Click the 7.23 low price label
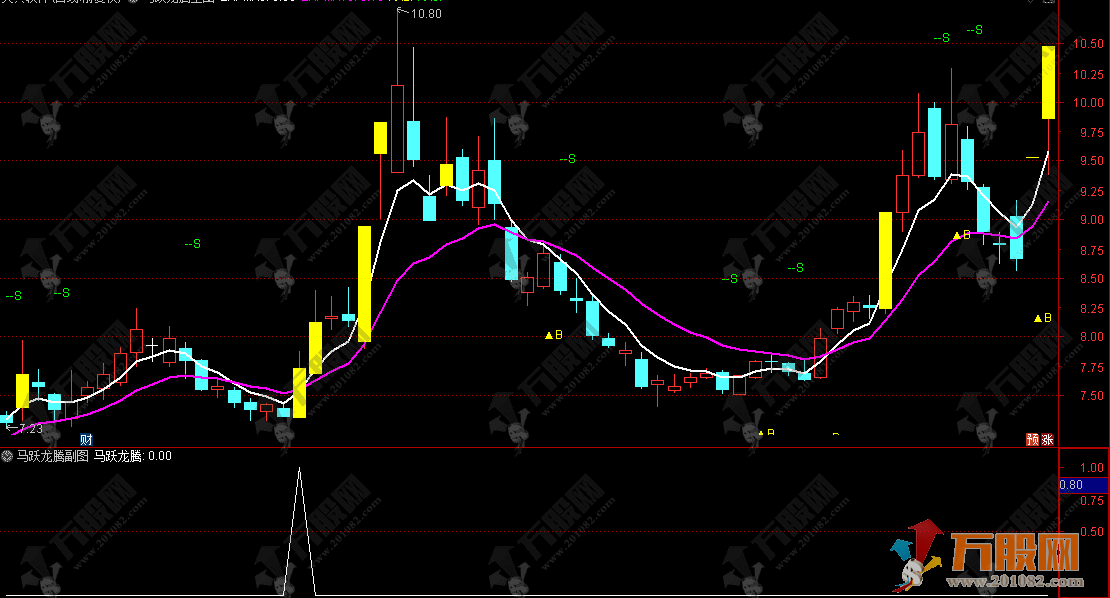This screenshot has width=1110, height=598. point(30,428)
